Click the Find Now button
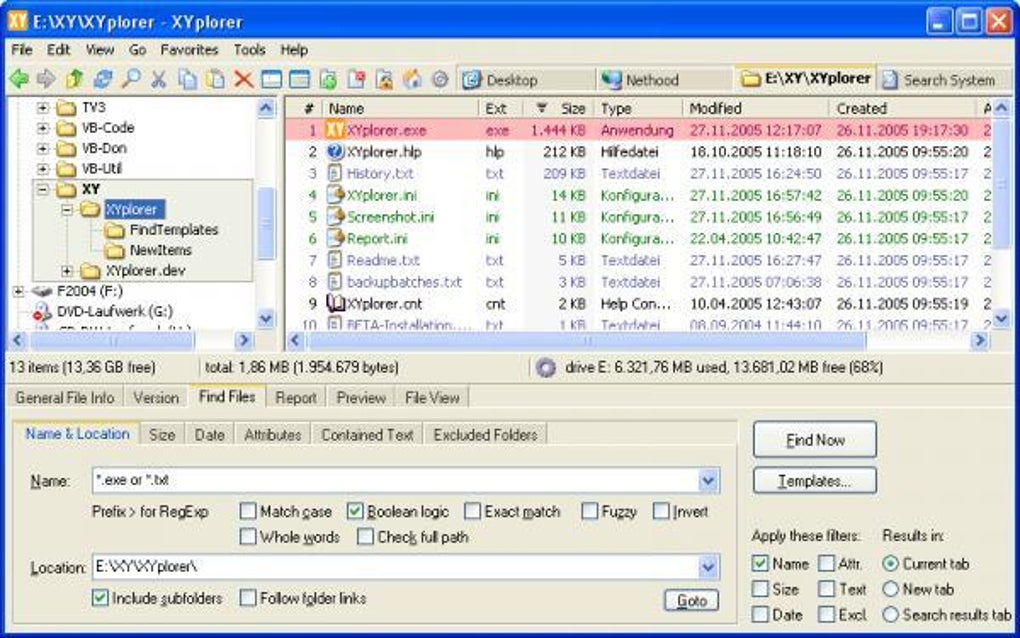1020x638 pixels. tap(814, 440)
